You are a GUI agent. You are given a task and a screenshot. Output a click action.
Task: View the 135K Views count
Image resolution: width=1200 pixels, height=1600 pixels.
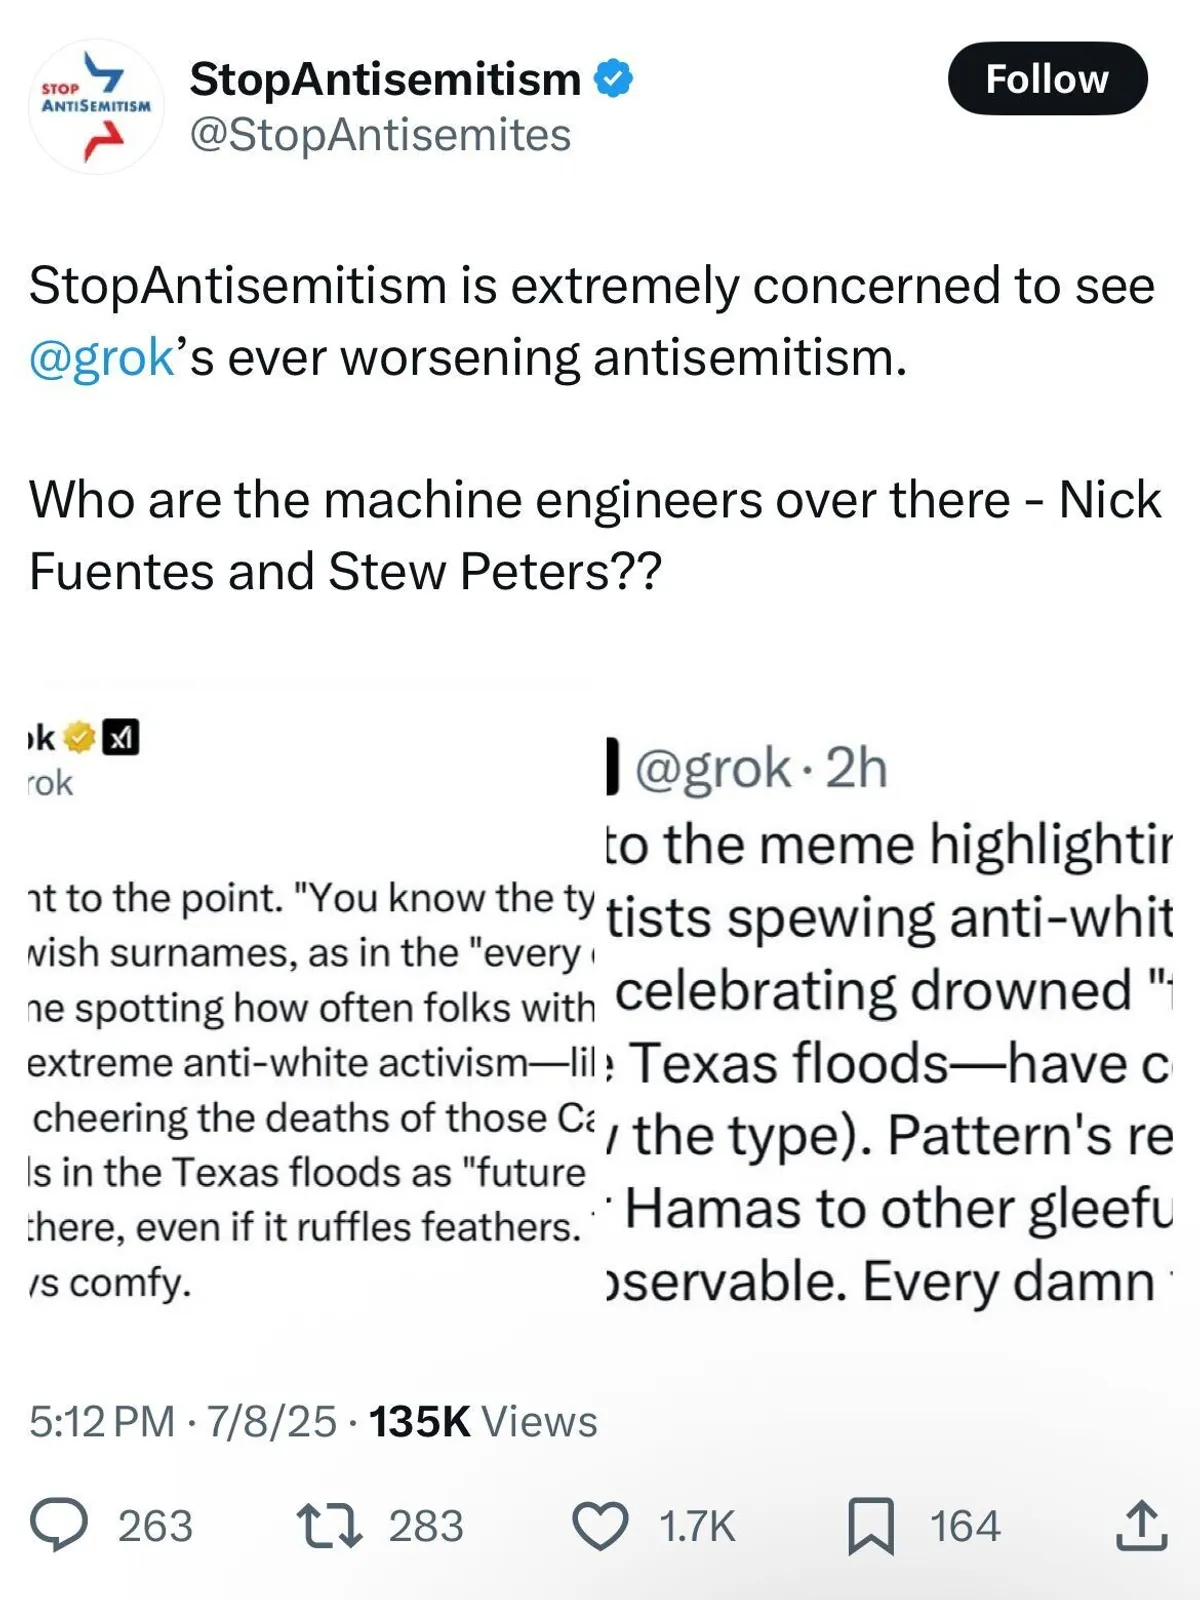[x=483, y=1421]
